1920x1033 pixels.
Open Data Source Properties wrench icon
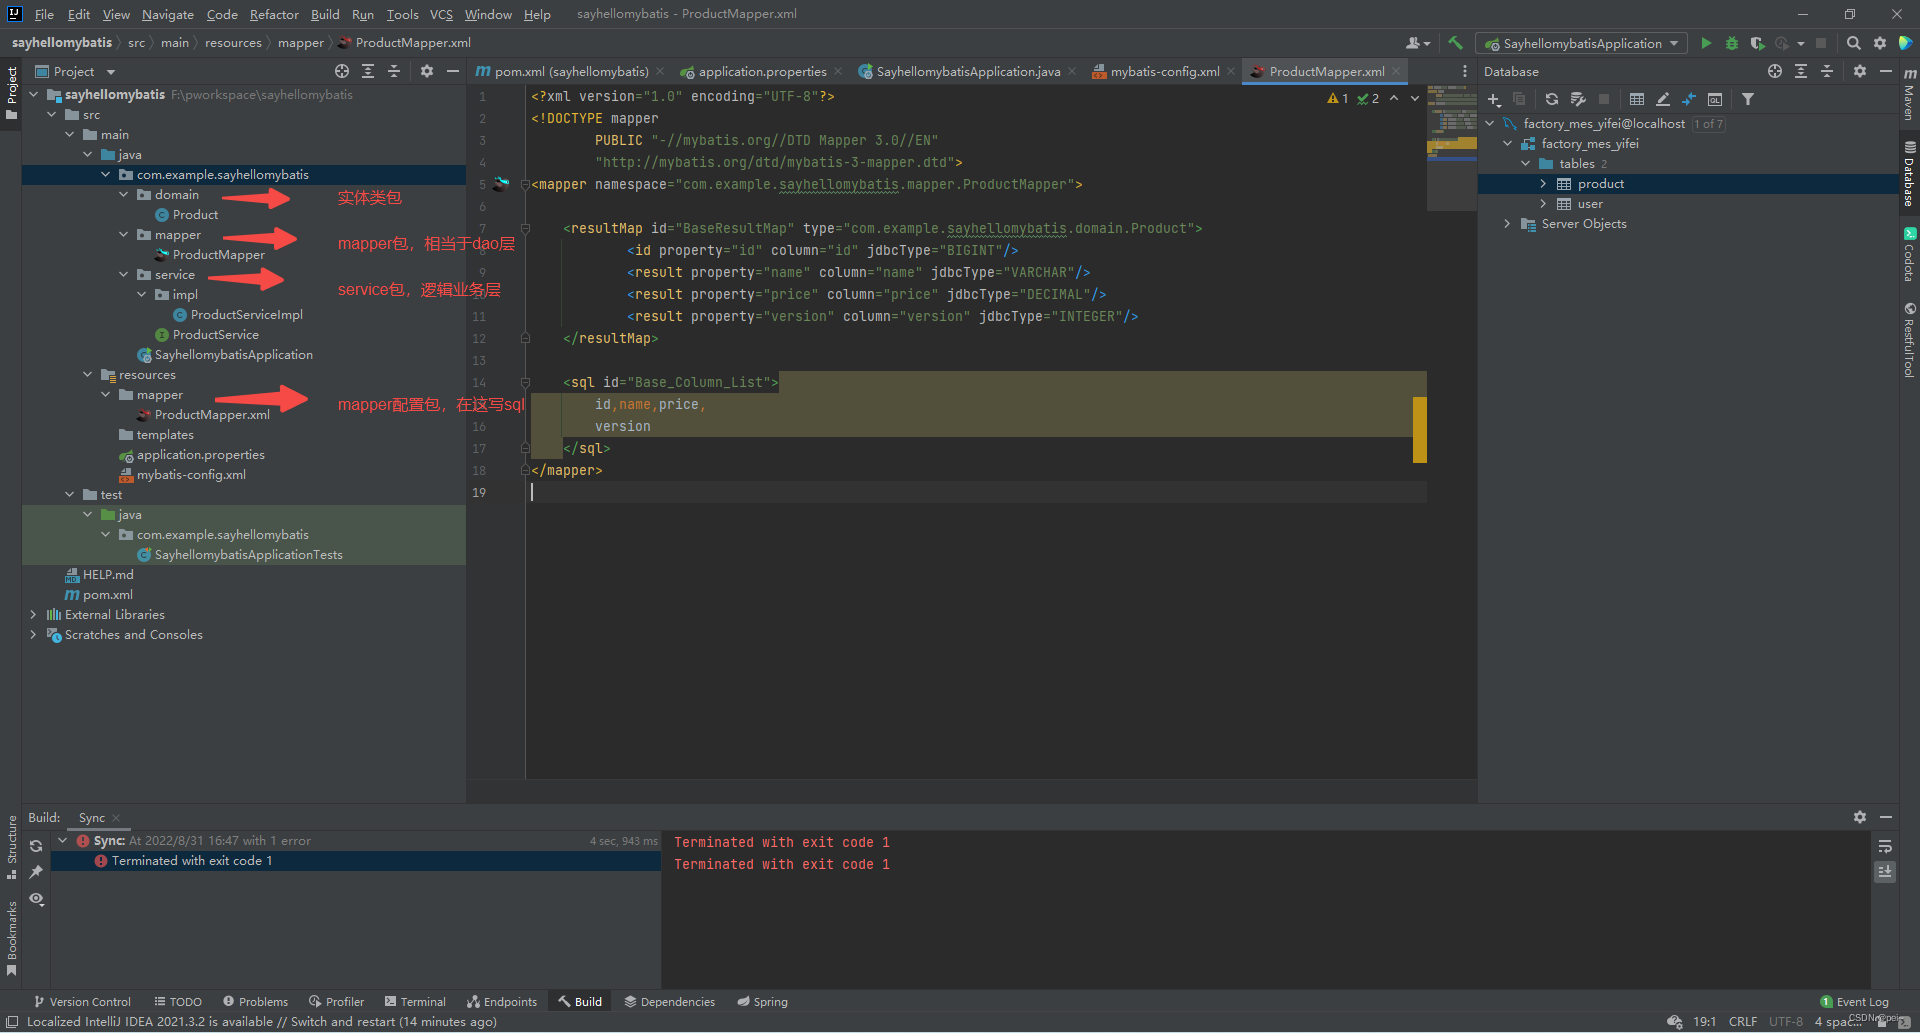point(1578,99)
